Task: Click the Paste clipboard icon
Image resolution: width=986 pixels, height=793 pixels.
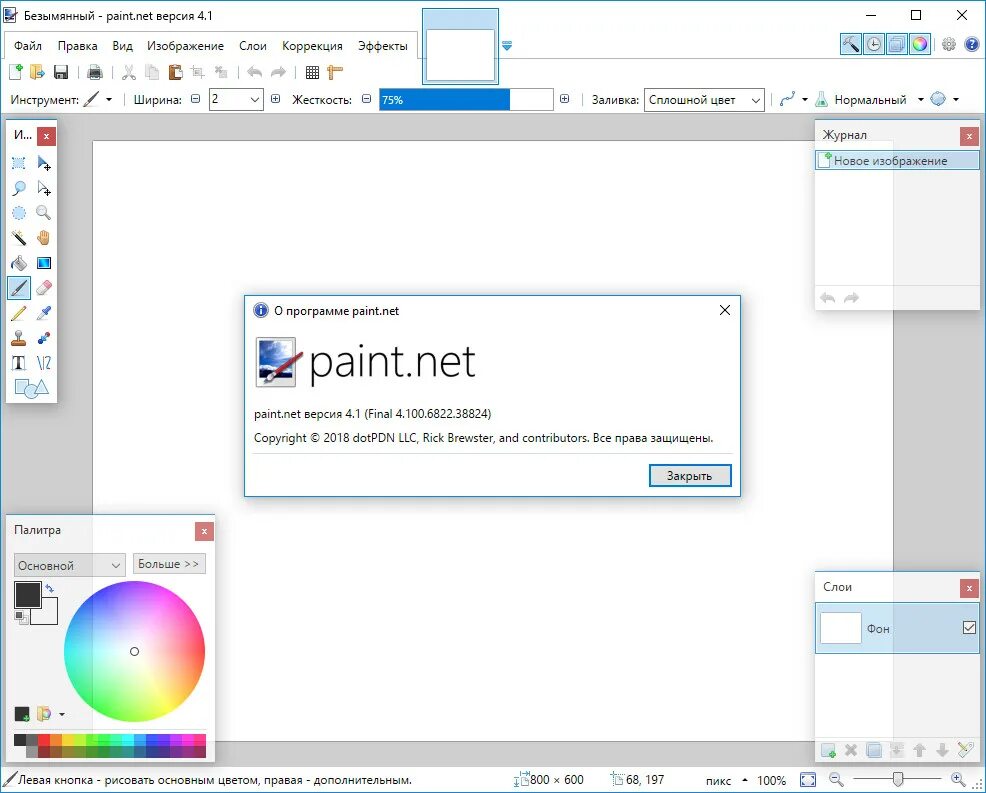Action: tap(175, 72)
